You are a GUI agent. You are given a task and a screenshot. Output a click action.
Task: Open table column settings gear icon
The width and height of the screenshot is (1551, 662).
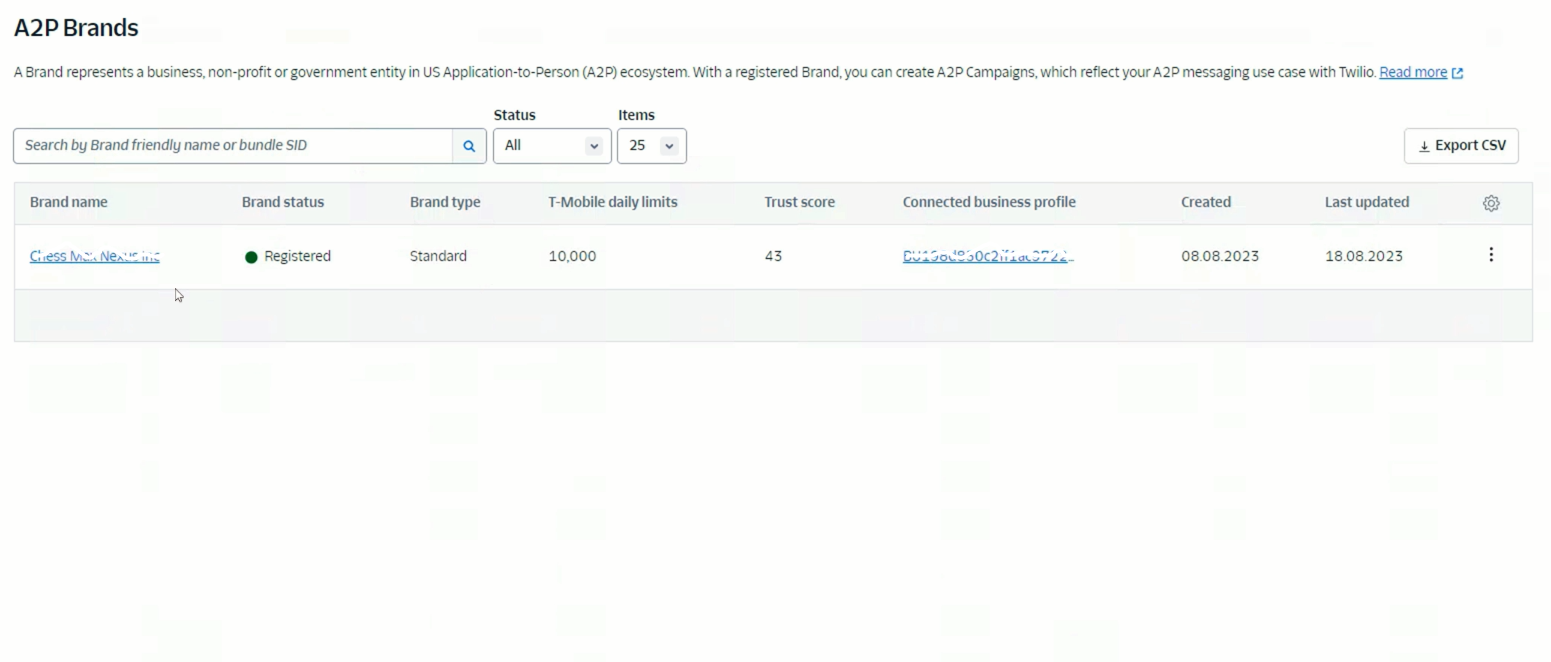pos(1490,203)
